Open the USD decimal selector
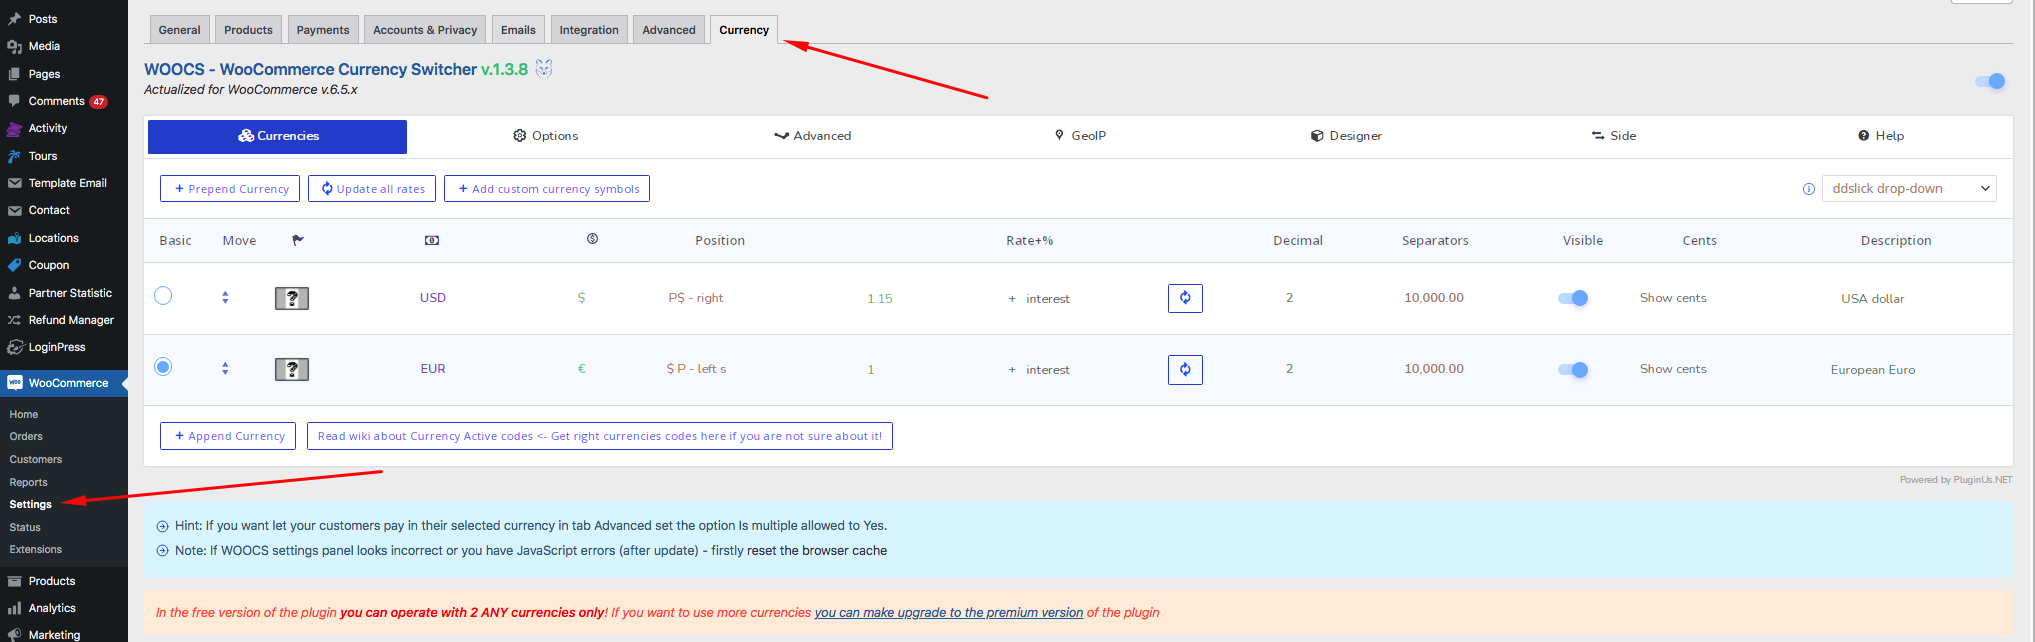The width and height of the screenshot is (2035, 642). click(1290, 298)
